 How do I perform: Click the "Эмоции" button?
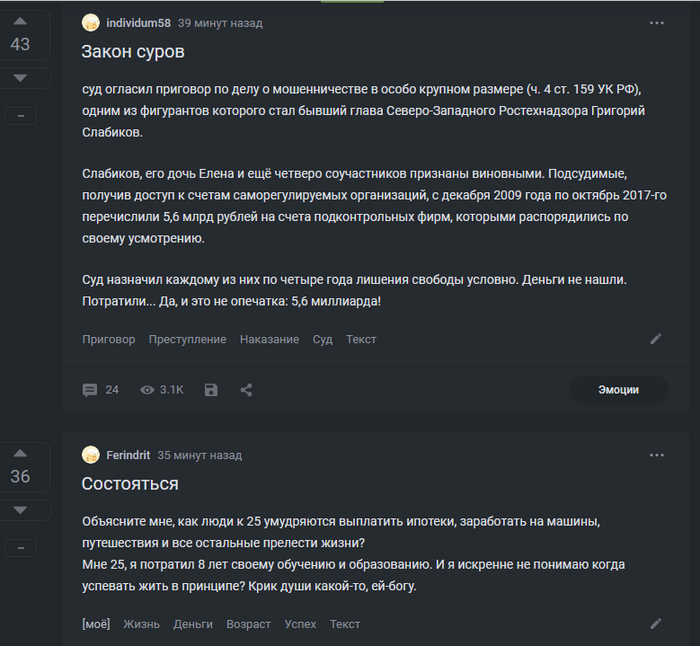(618, 390)
